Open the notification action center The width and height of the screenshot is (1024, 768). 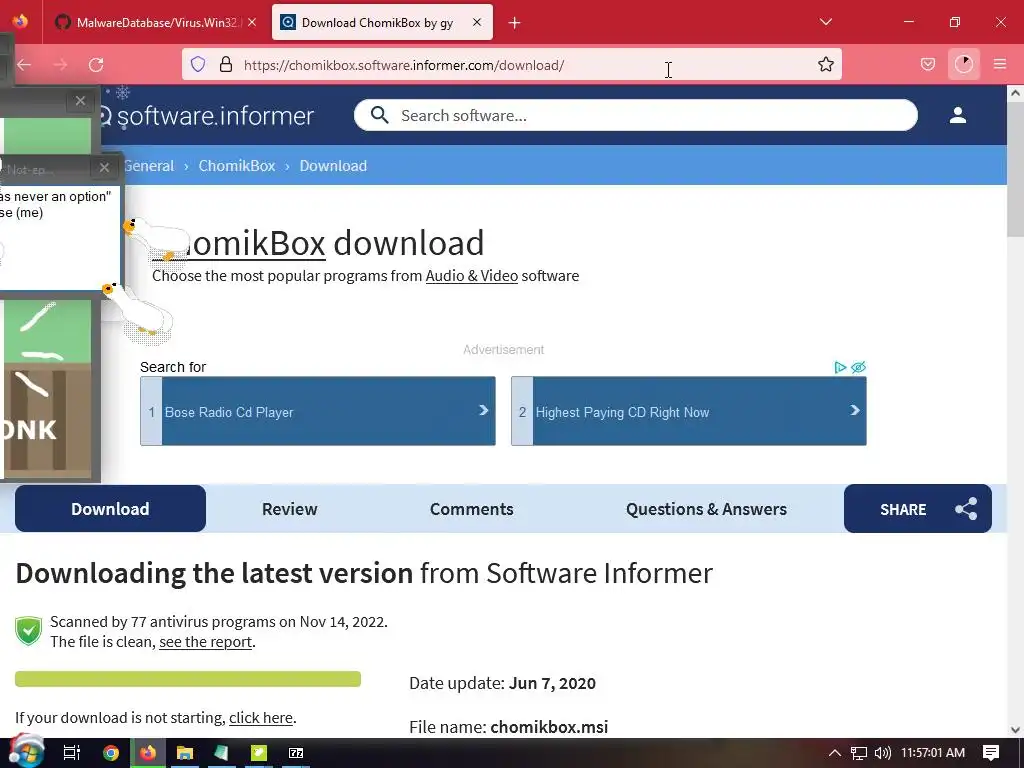pos(991,753)
